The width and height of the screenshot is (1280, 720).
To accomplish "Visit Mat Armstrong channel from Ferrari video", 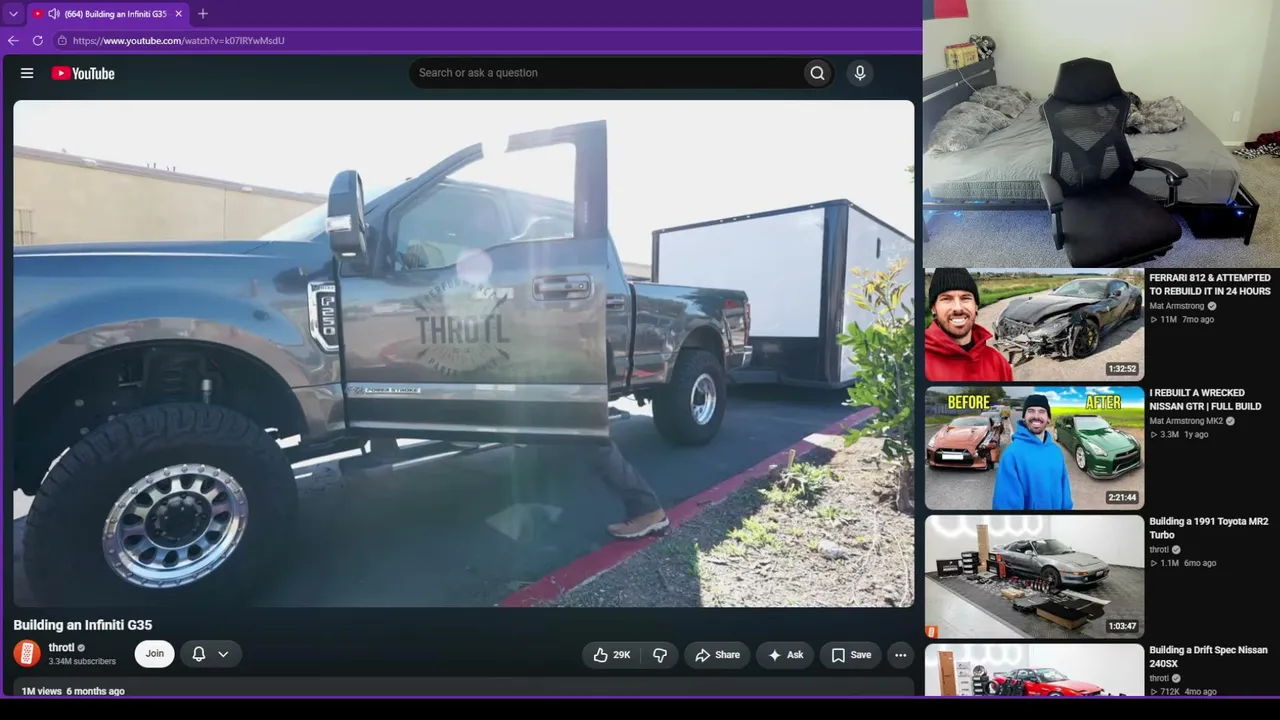I will pyautogui.click(x=1177, y=306).
